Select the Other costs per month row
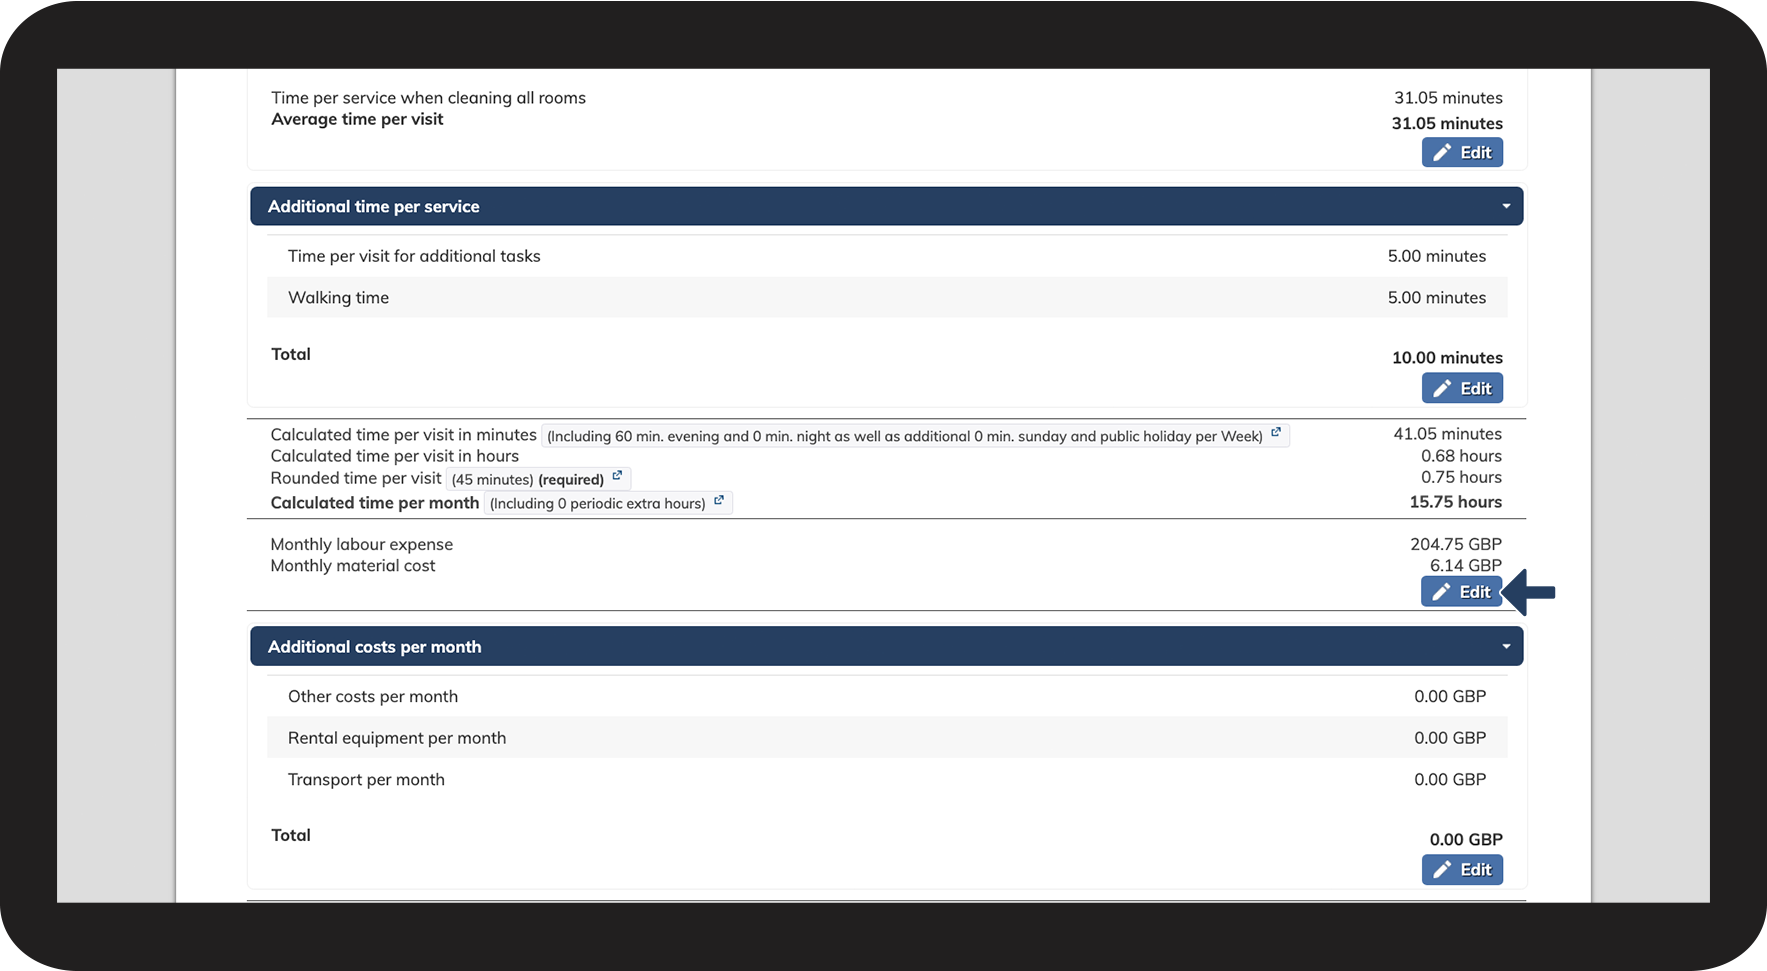Screen dimensions: 1767x971 click(x=886, y=696)
